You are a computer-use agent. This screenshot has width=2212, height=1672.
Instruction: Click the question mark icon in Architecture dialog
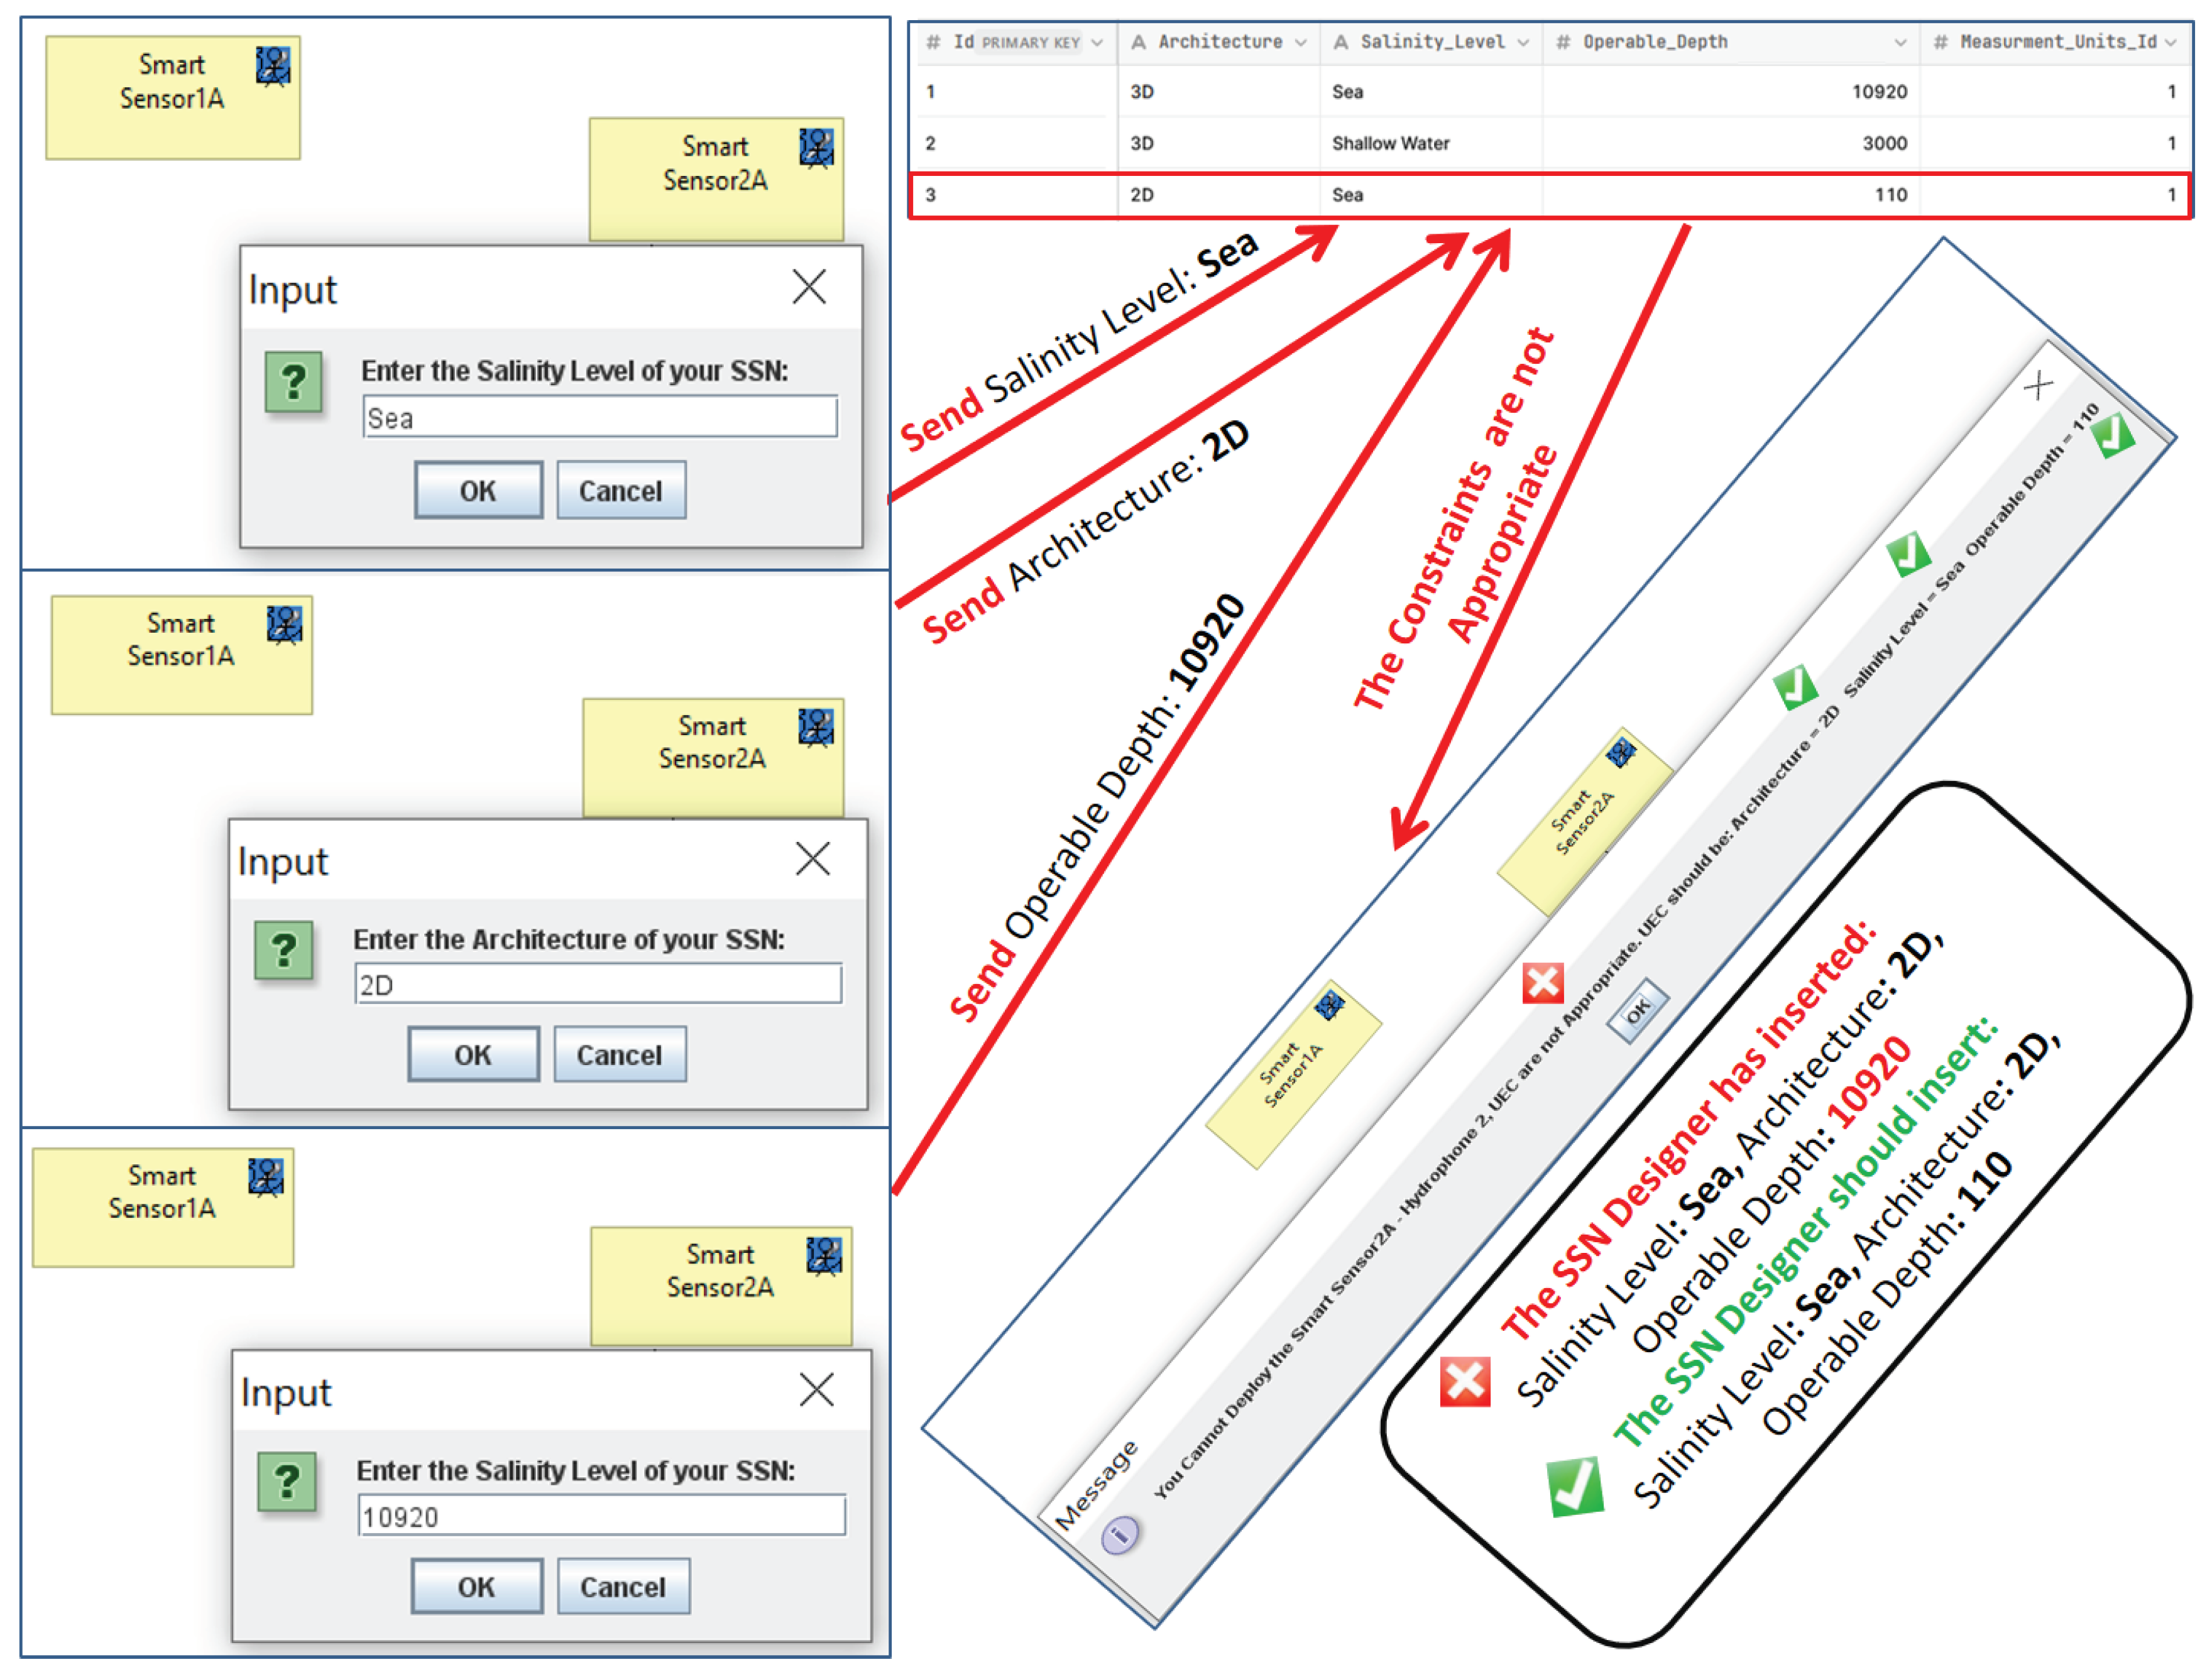tap(287, 951)
